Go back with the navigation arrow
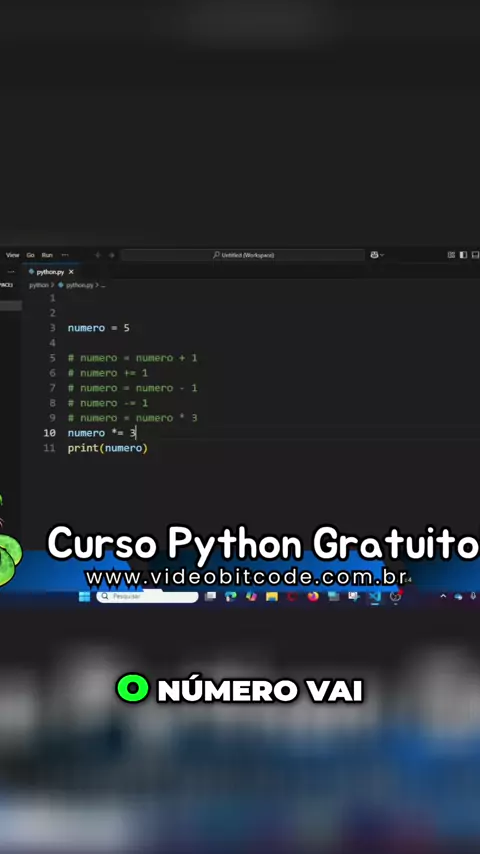Viewport: 480px width, 854px height. click(x=98, y=255)
